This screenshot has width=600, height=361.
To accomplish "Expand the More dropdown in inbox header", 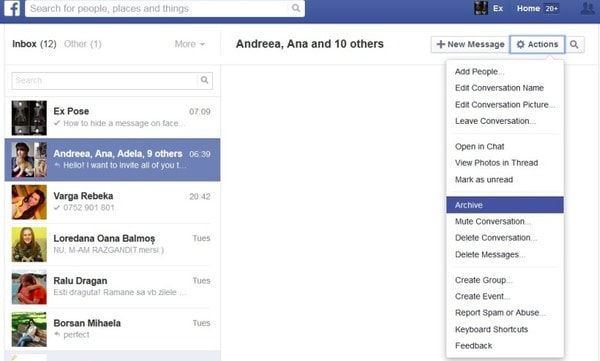I will coord(190,44).
